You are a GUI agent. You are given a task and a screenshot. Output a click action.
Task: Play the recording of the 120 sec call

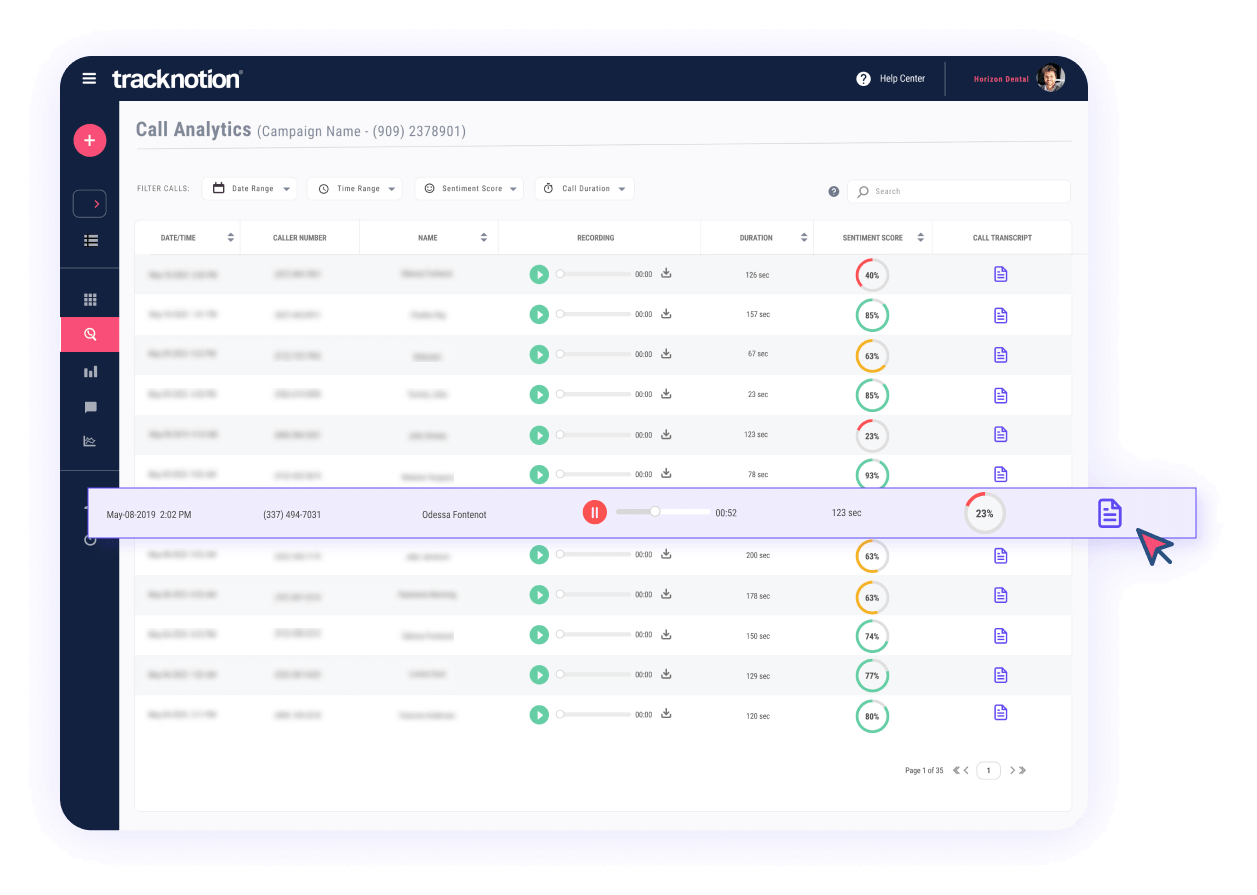[539, 715]
